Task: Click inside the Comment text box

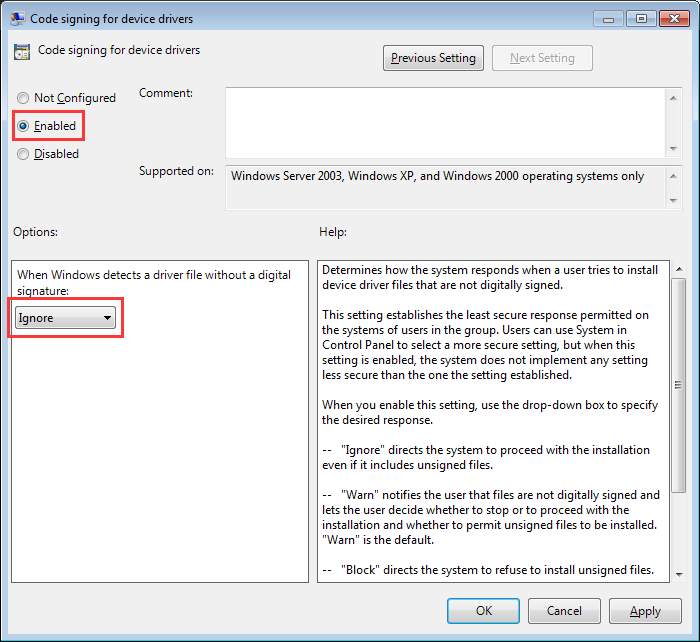Action: click(446, 123)
